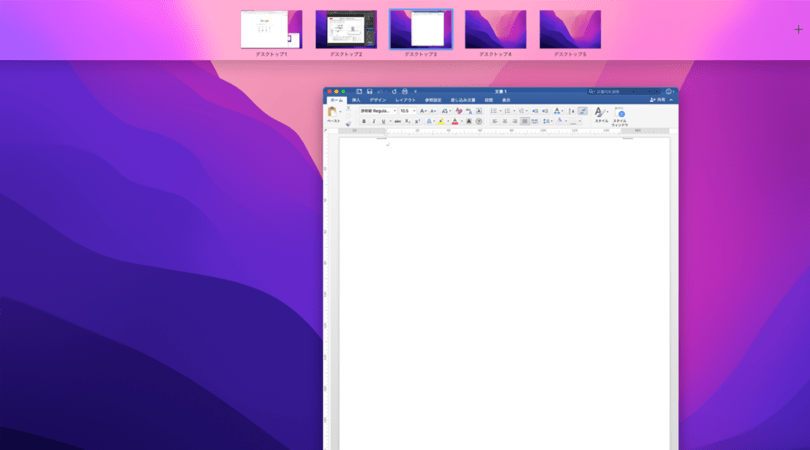Click the enclosed circle character icon
Viewport: 810px width, 450px height.
tap(479, 121)
